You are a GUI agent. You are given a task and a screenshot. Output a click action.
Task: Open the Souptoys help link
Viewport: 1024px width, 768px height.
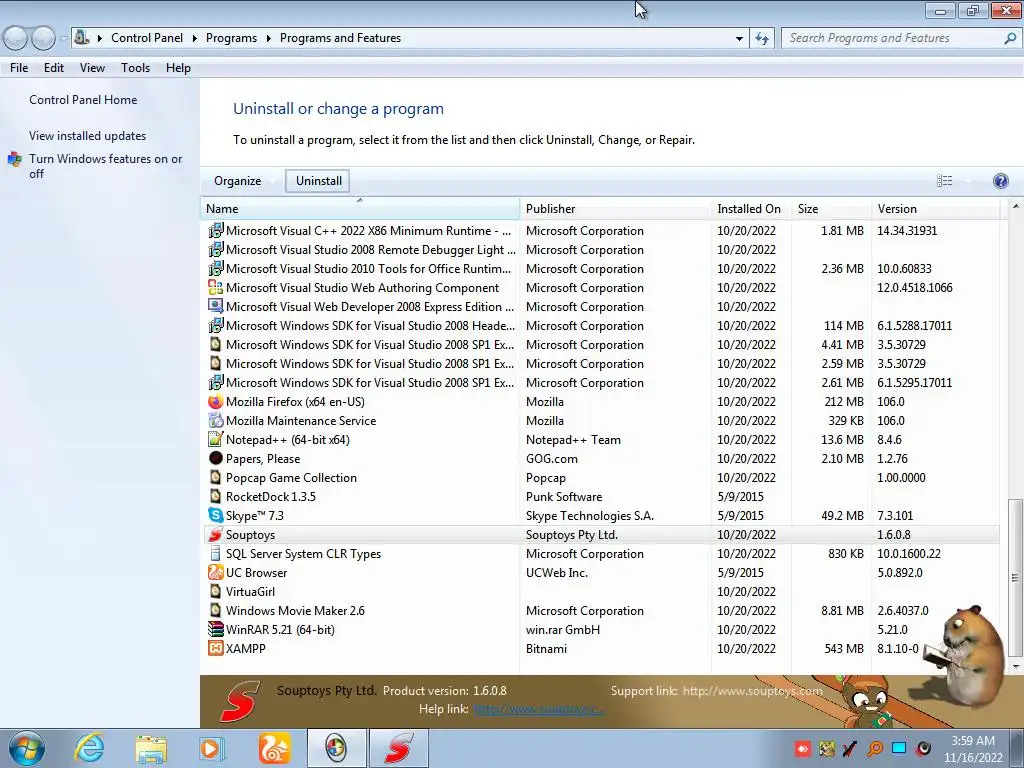537,709
